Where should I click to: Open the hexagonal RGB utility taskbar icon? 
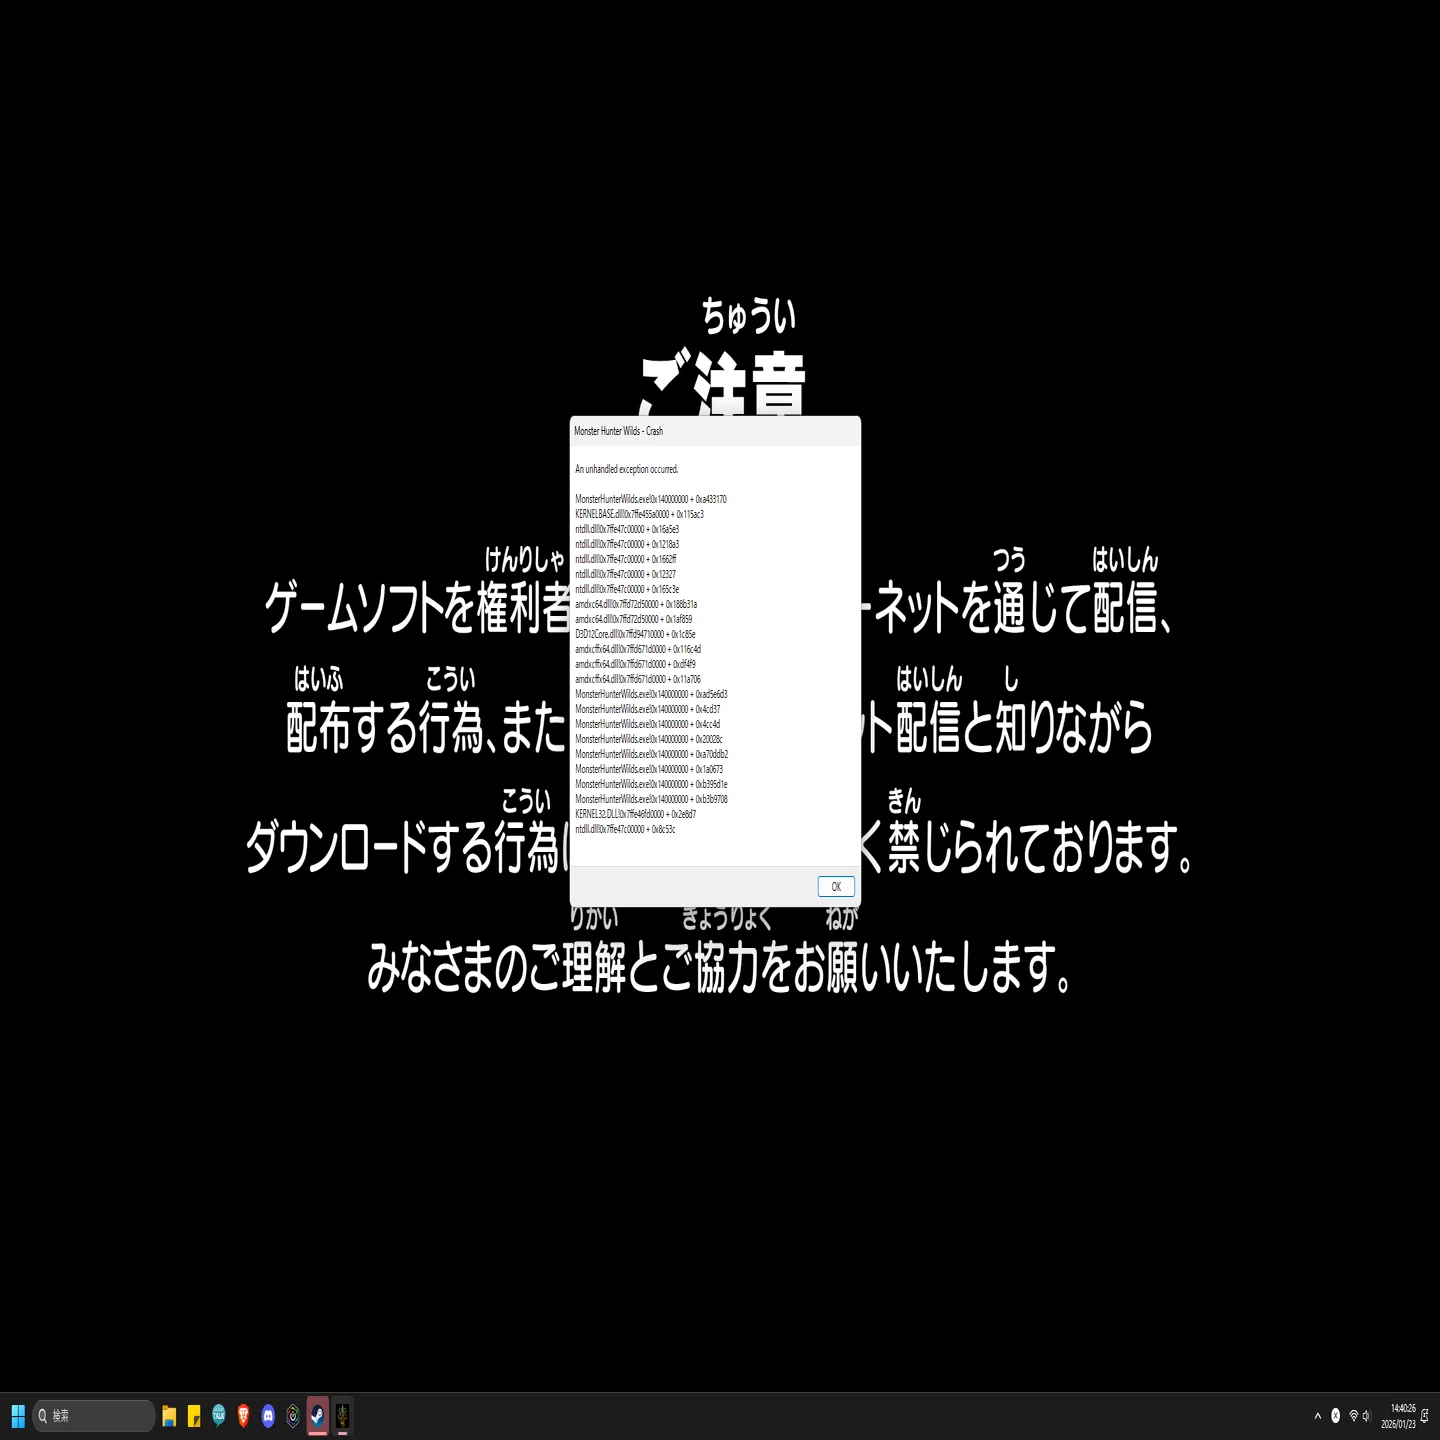click(x=293, y=1416)
